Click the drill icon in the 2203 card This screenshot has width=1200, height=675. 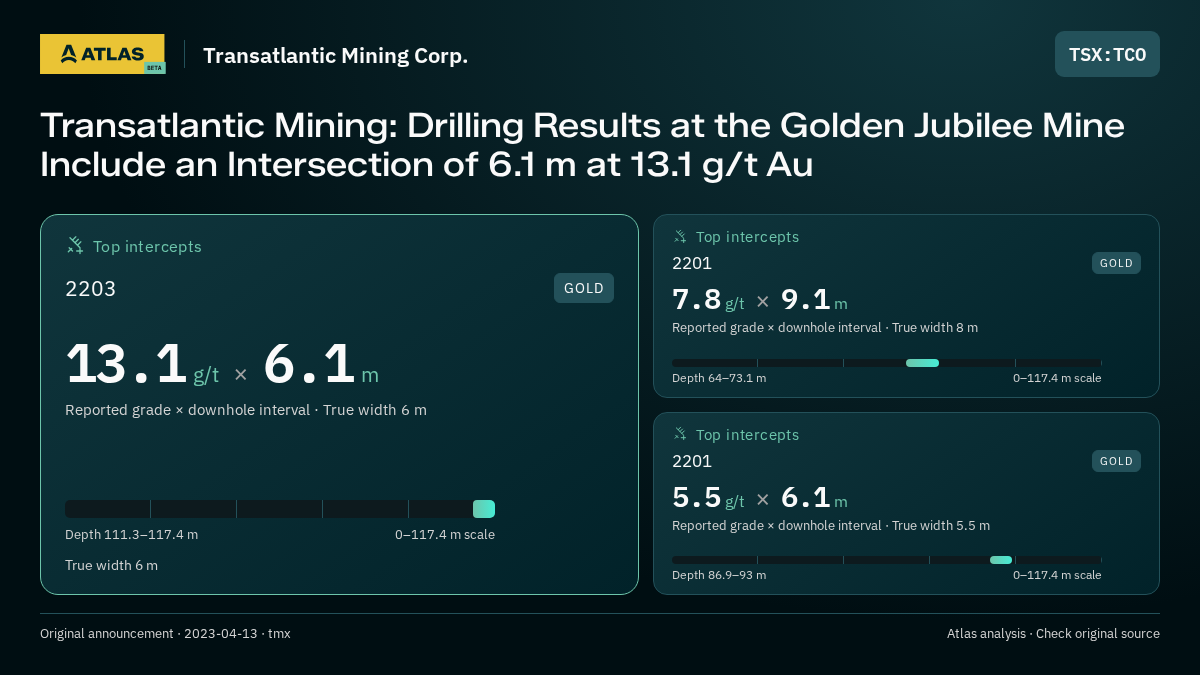75,245
